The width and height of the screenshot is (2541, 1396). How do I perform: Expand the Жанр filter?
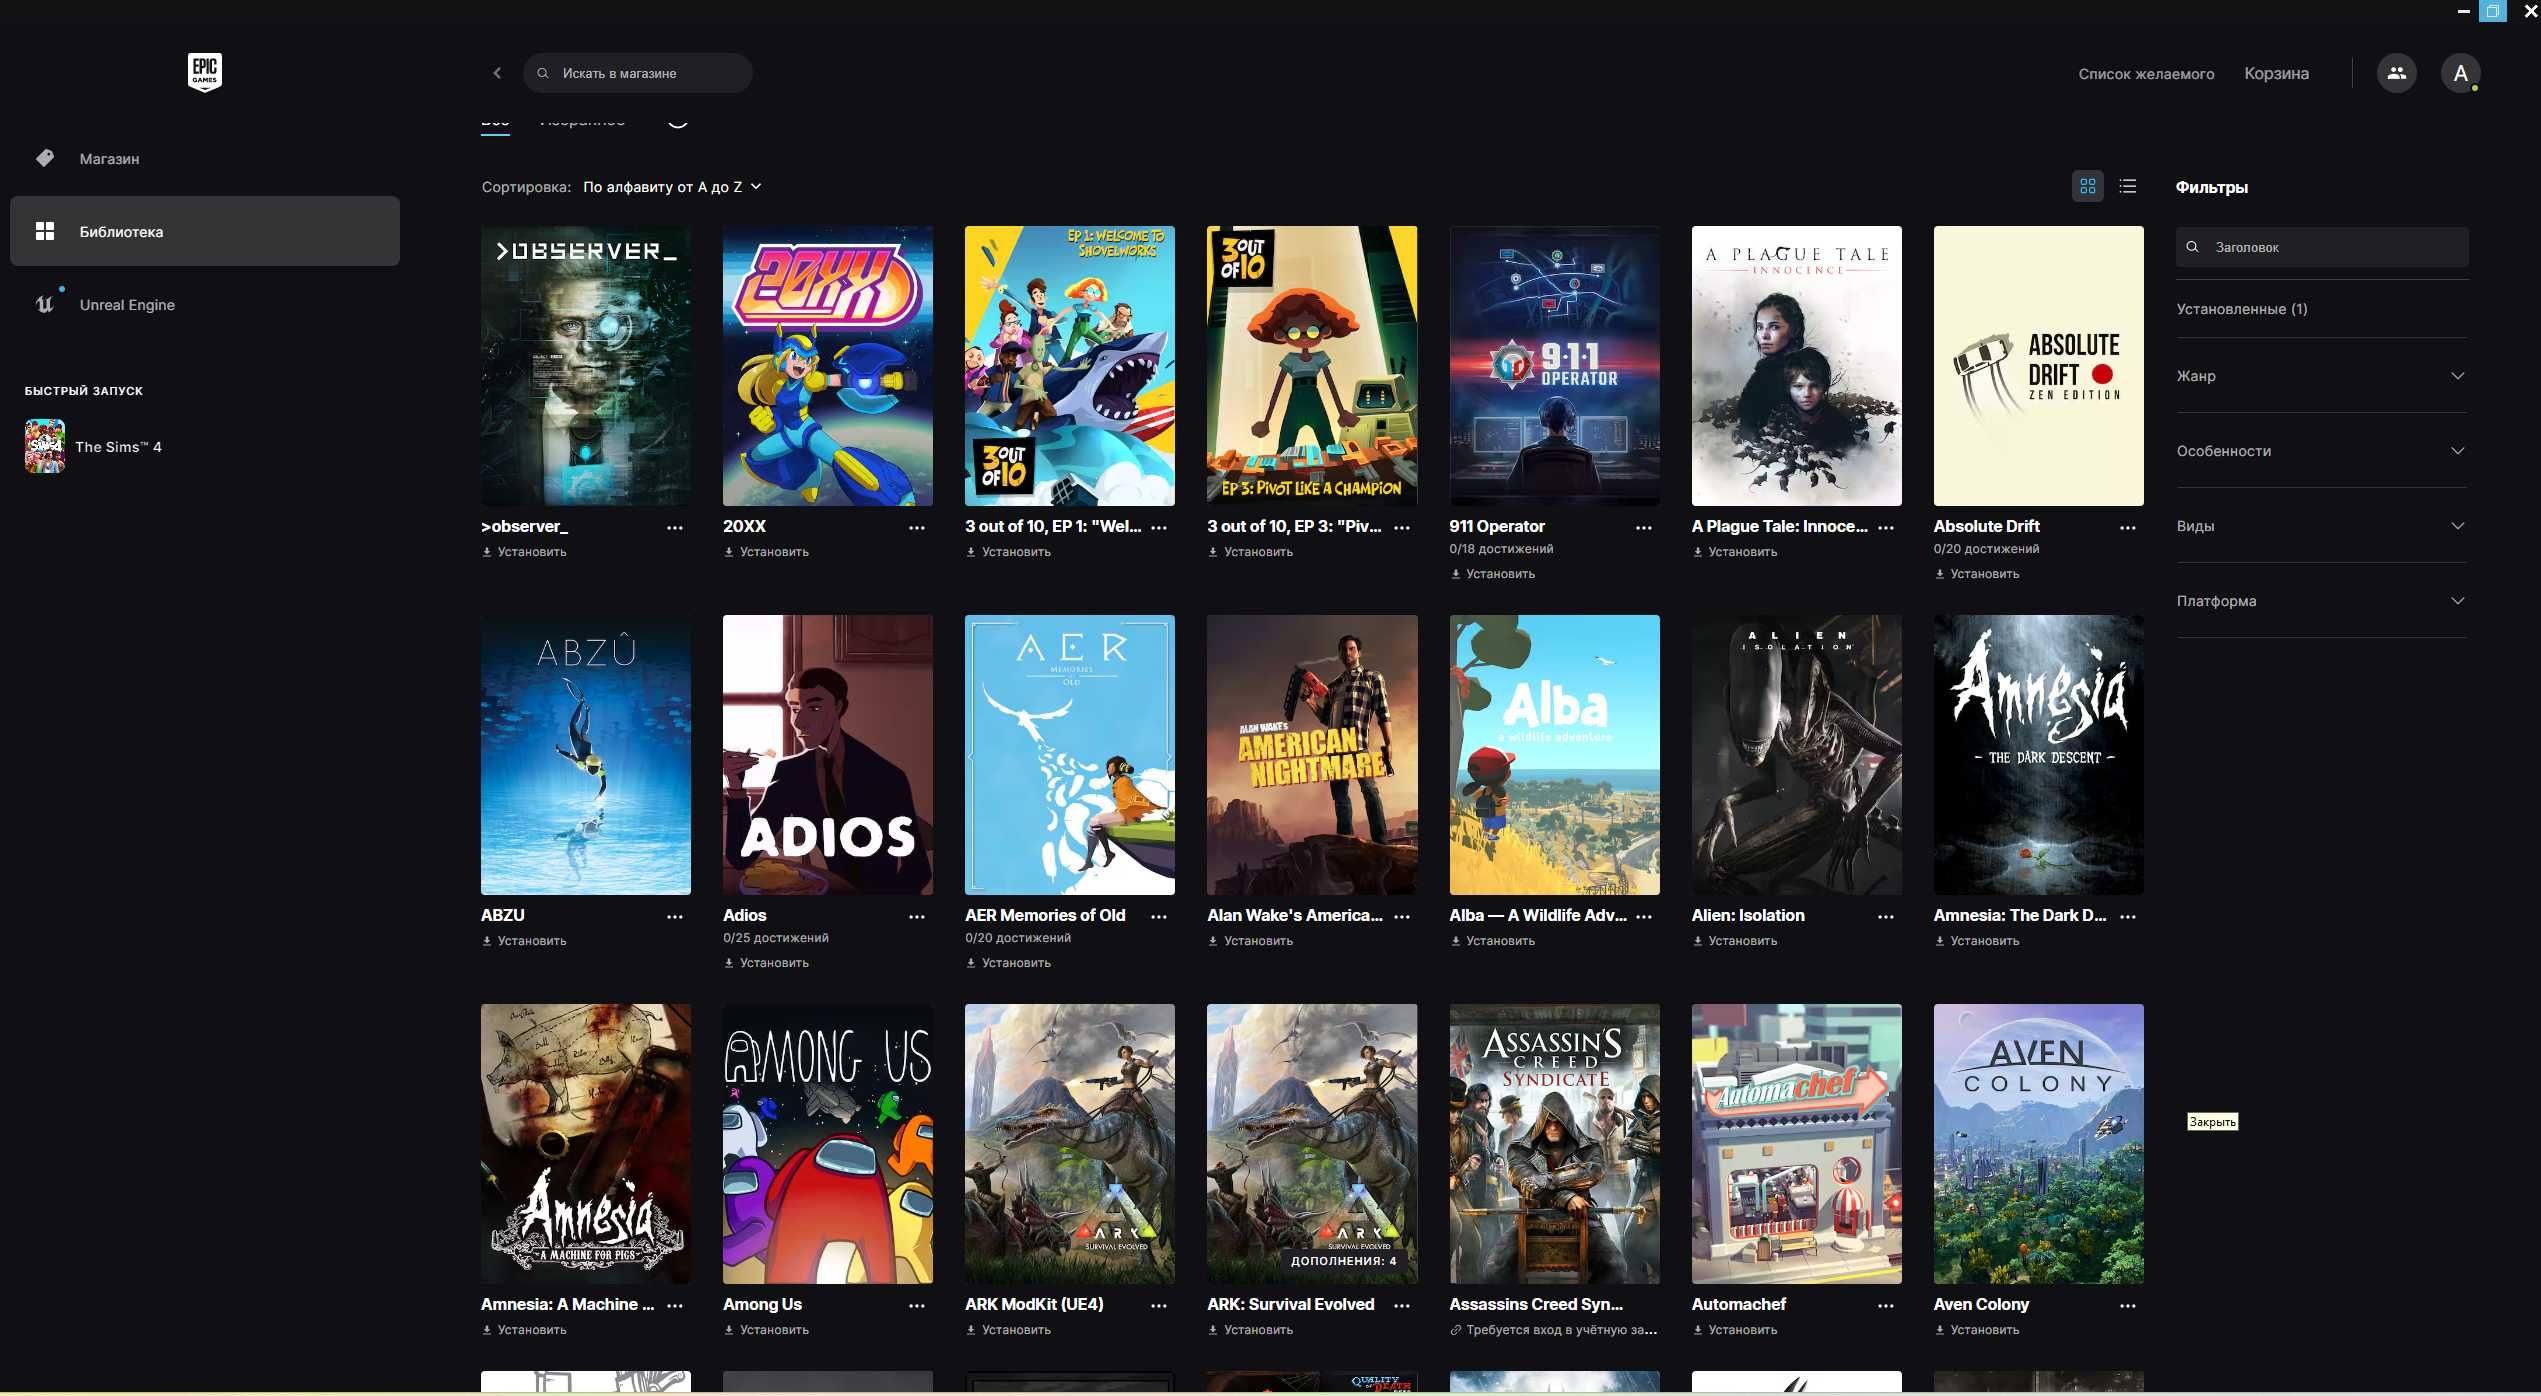[2321, 376]
